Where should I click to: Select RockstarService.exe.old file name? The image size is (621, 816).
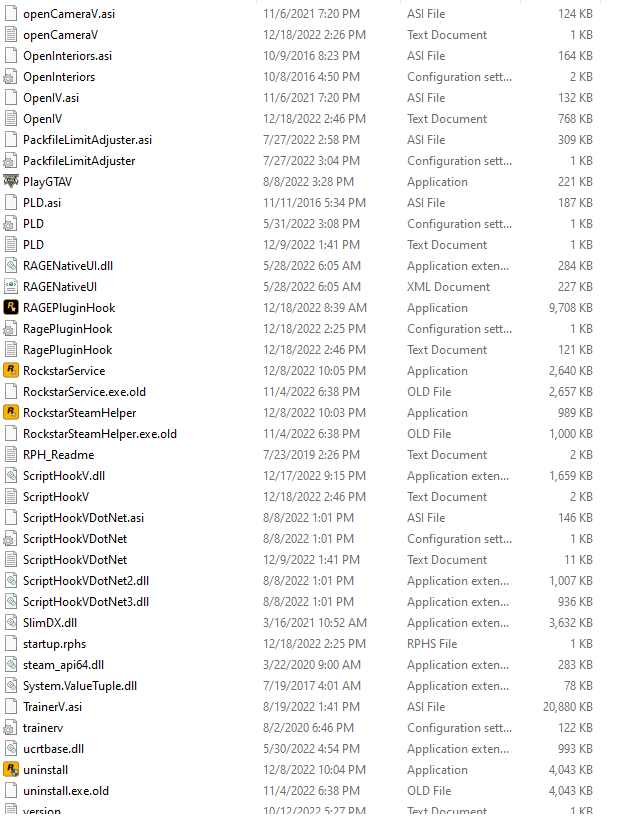coord(84,392)
